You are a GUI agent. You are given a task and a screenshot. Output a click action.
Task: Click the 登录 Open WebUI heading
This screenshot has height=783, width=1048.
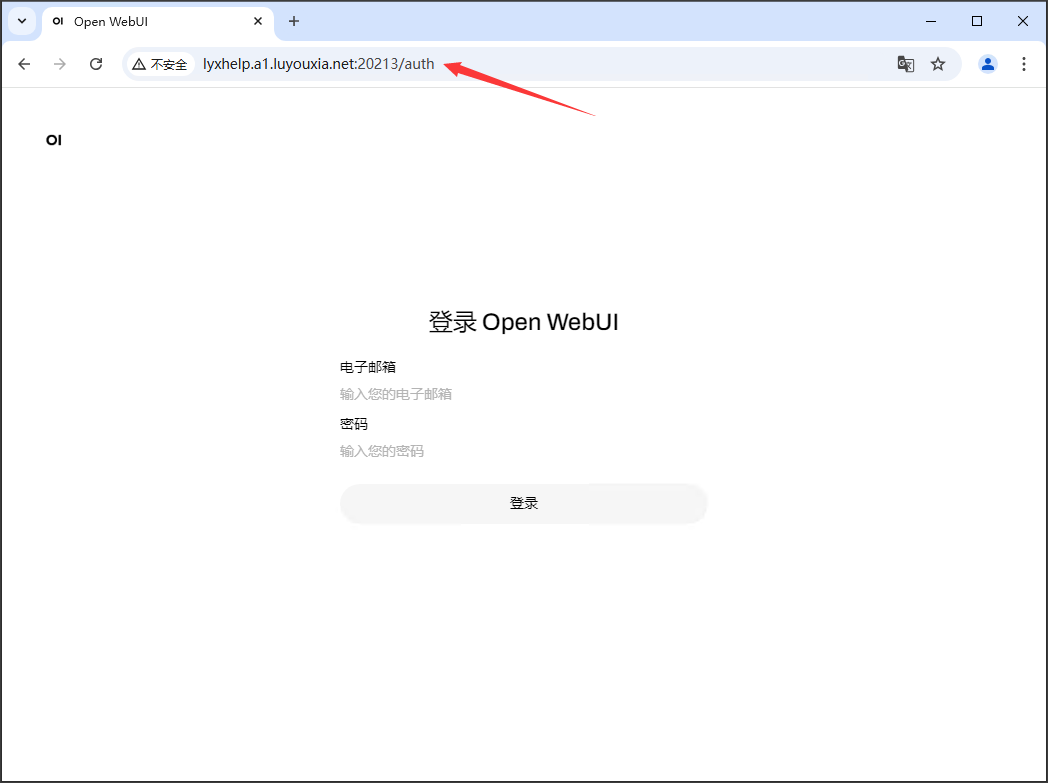click(x=523, y=322)
